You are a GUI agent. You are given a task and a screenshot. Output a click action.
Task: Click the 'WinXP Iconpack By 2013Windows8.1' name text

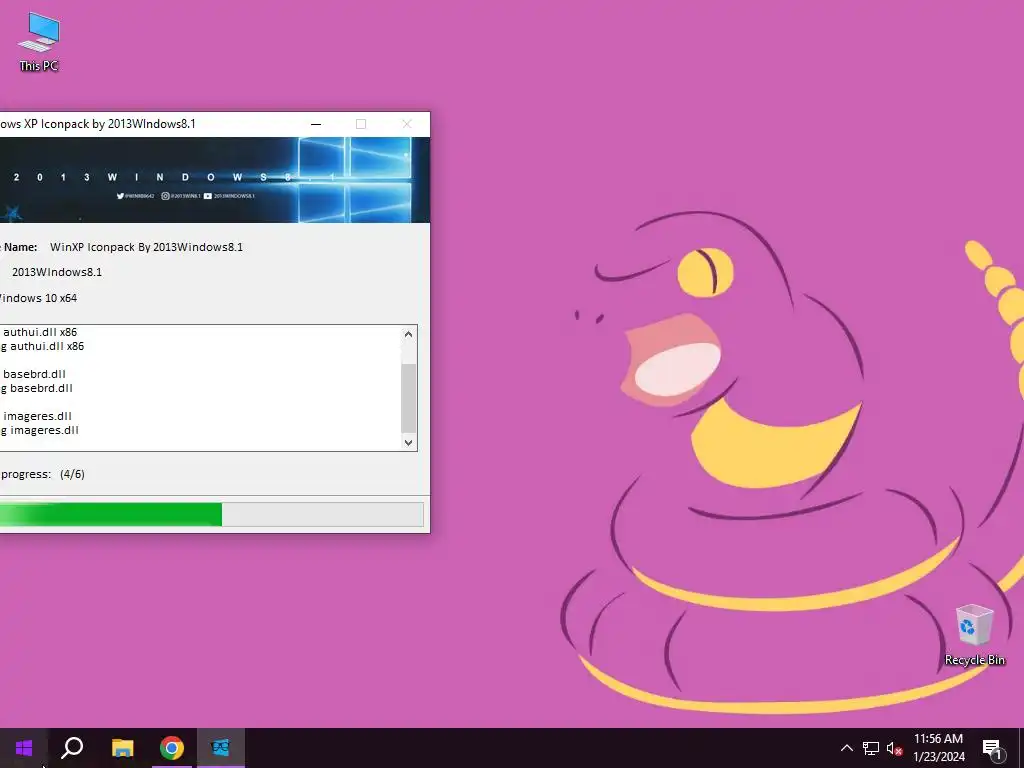(146, 247)
